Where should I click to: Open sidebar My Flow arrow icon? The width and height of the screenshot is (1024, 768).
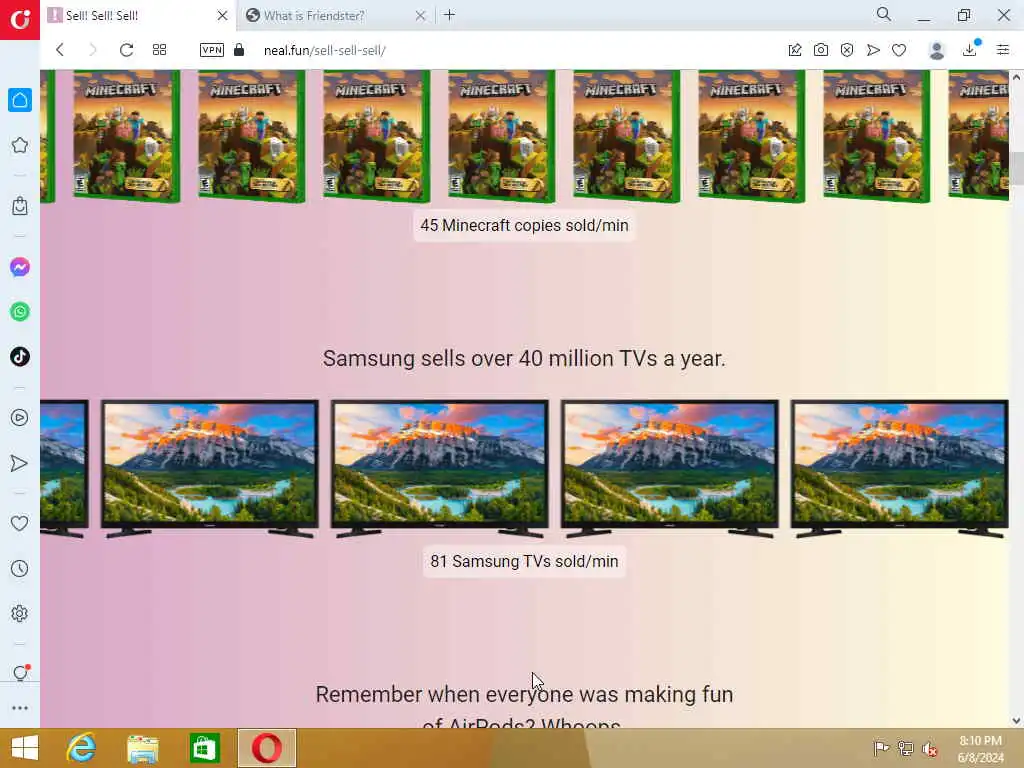click(20, 463)
